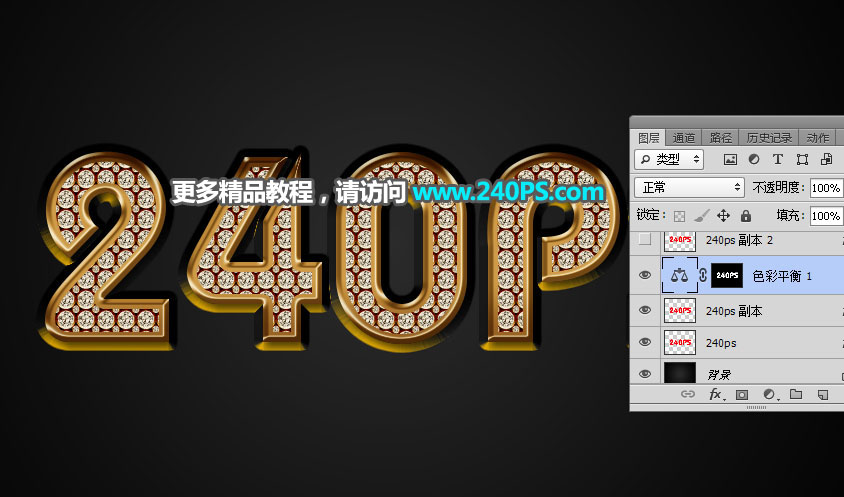This screenshot has width=844, height=497.
Task: Lock position move icon
Action: pyautogui.click(x=723, y=216)
